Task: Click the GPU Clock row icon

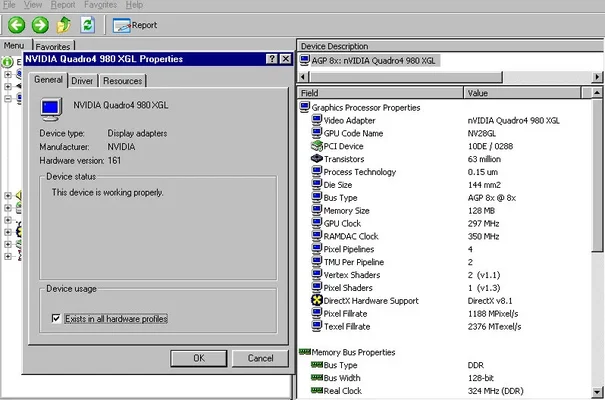Action: (x=317, y=223)
